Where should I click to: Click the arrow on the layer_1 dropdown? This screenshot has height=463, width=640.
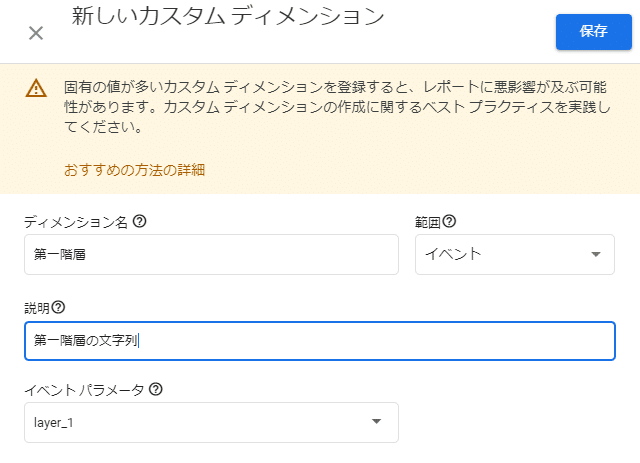(x=376, y=421)
